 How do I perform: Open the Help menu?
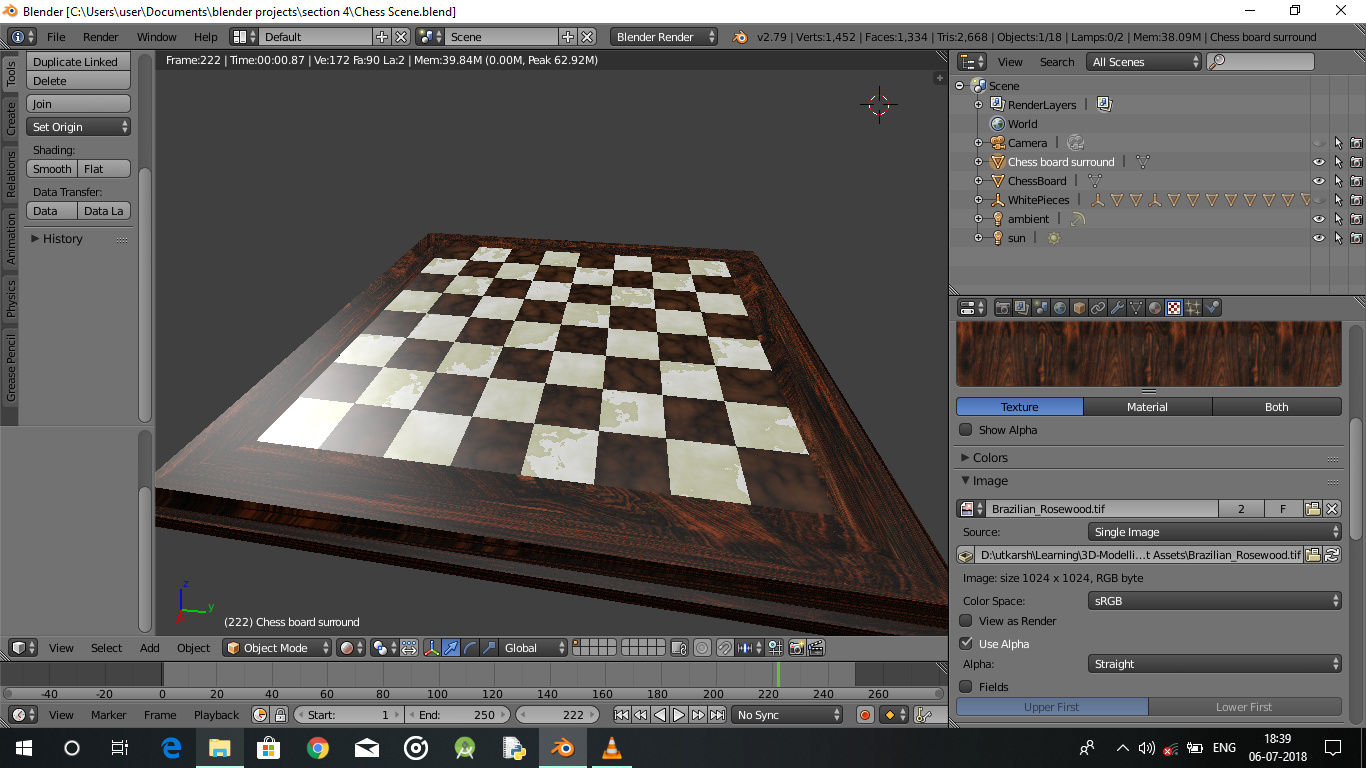pyautogui.click(x=206, y=37)
